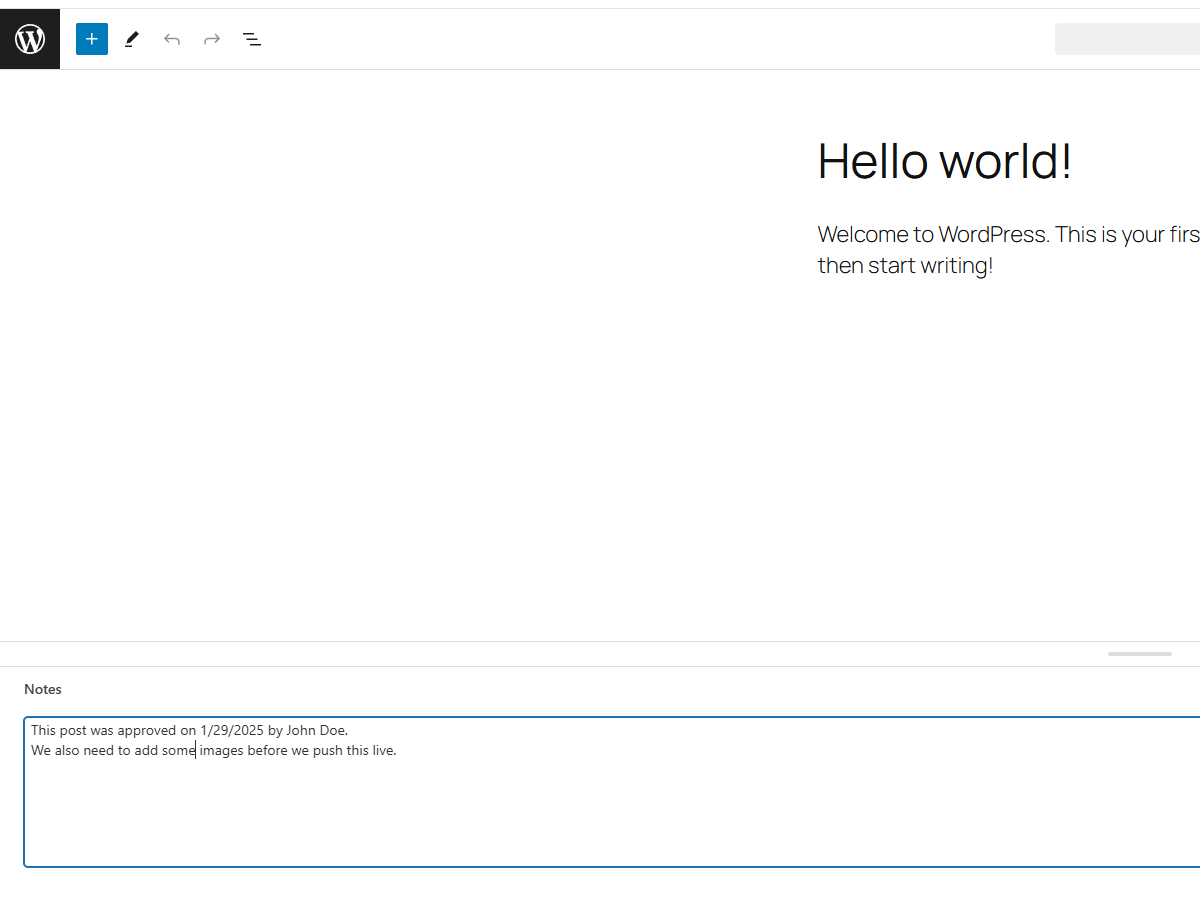
Task: Click the gray placeholder button in top bar
Action: pyautogui.click(x=1127, y=39)
